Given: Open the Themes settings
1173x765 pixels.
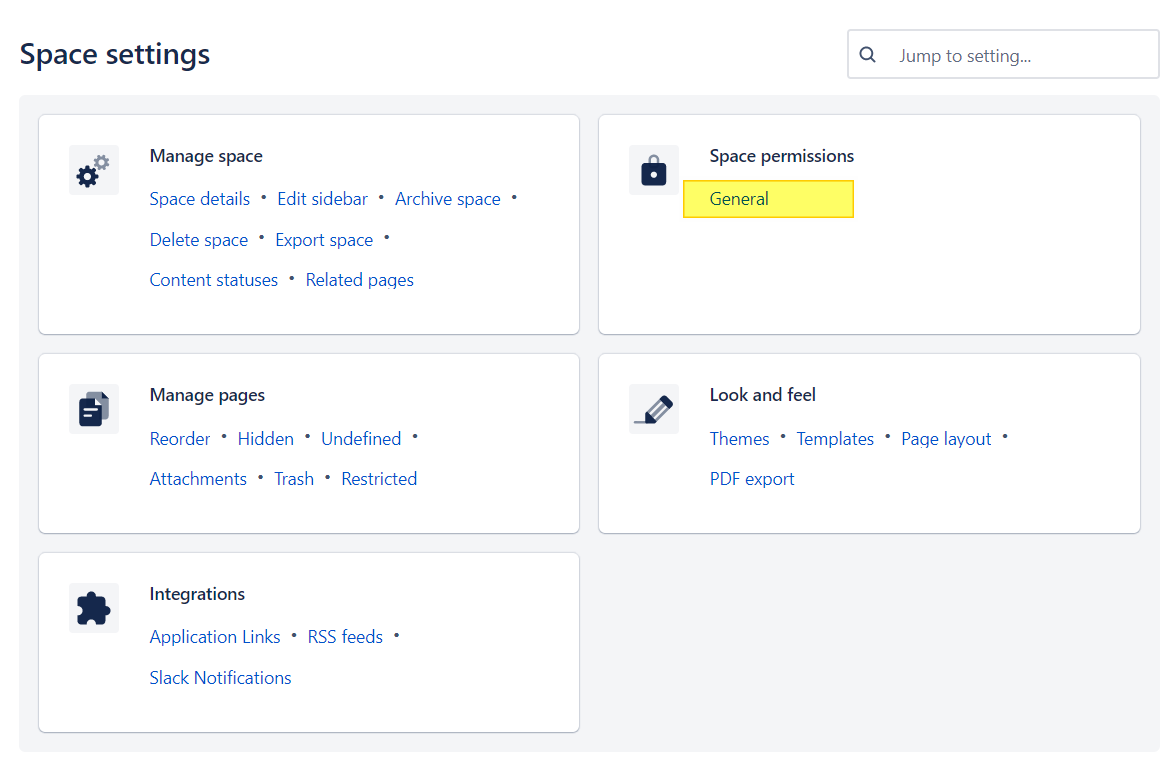Looking at the screenshot, I should (739, 438).
